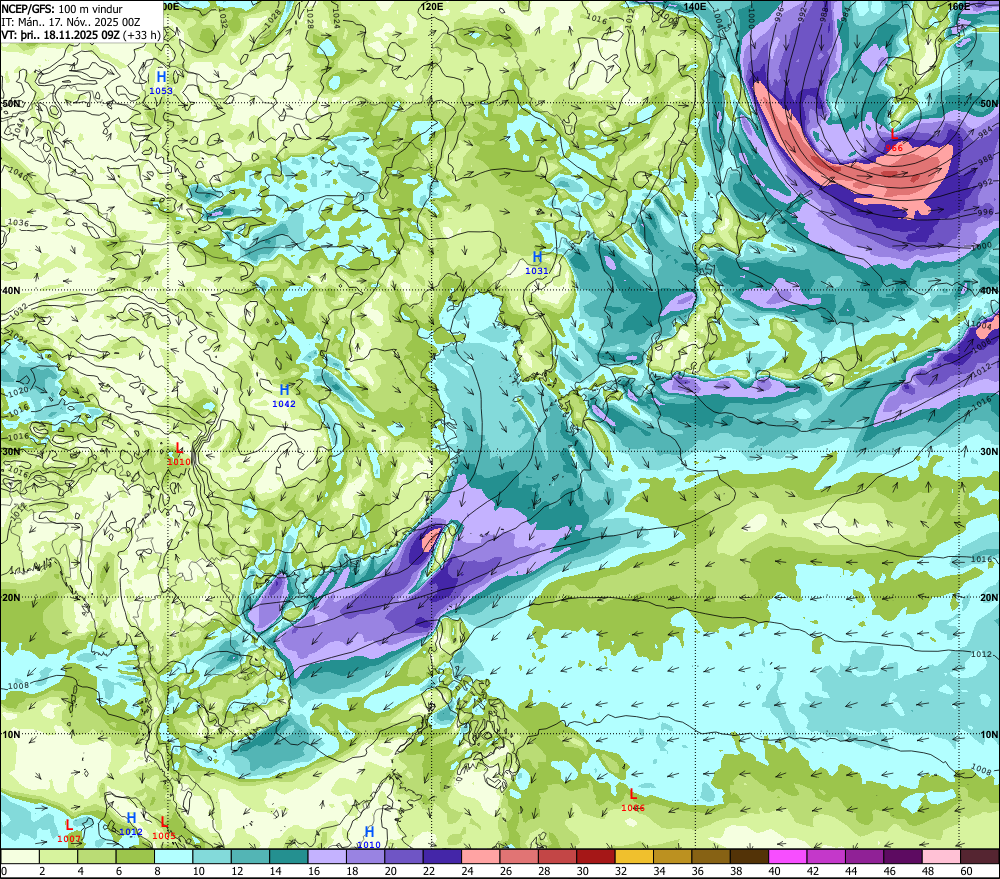This screenshot has height=879, width=1000.
Task: Click the 160E longitude label
Action: [x=959, y=6]
